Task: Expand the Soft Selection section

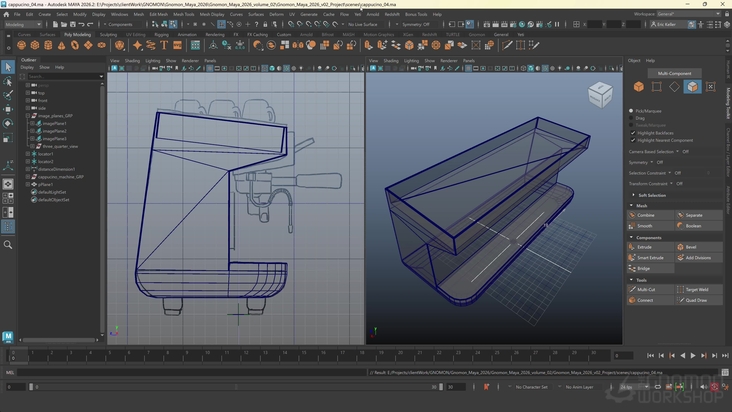Action: click(x=633, y=195)
